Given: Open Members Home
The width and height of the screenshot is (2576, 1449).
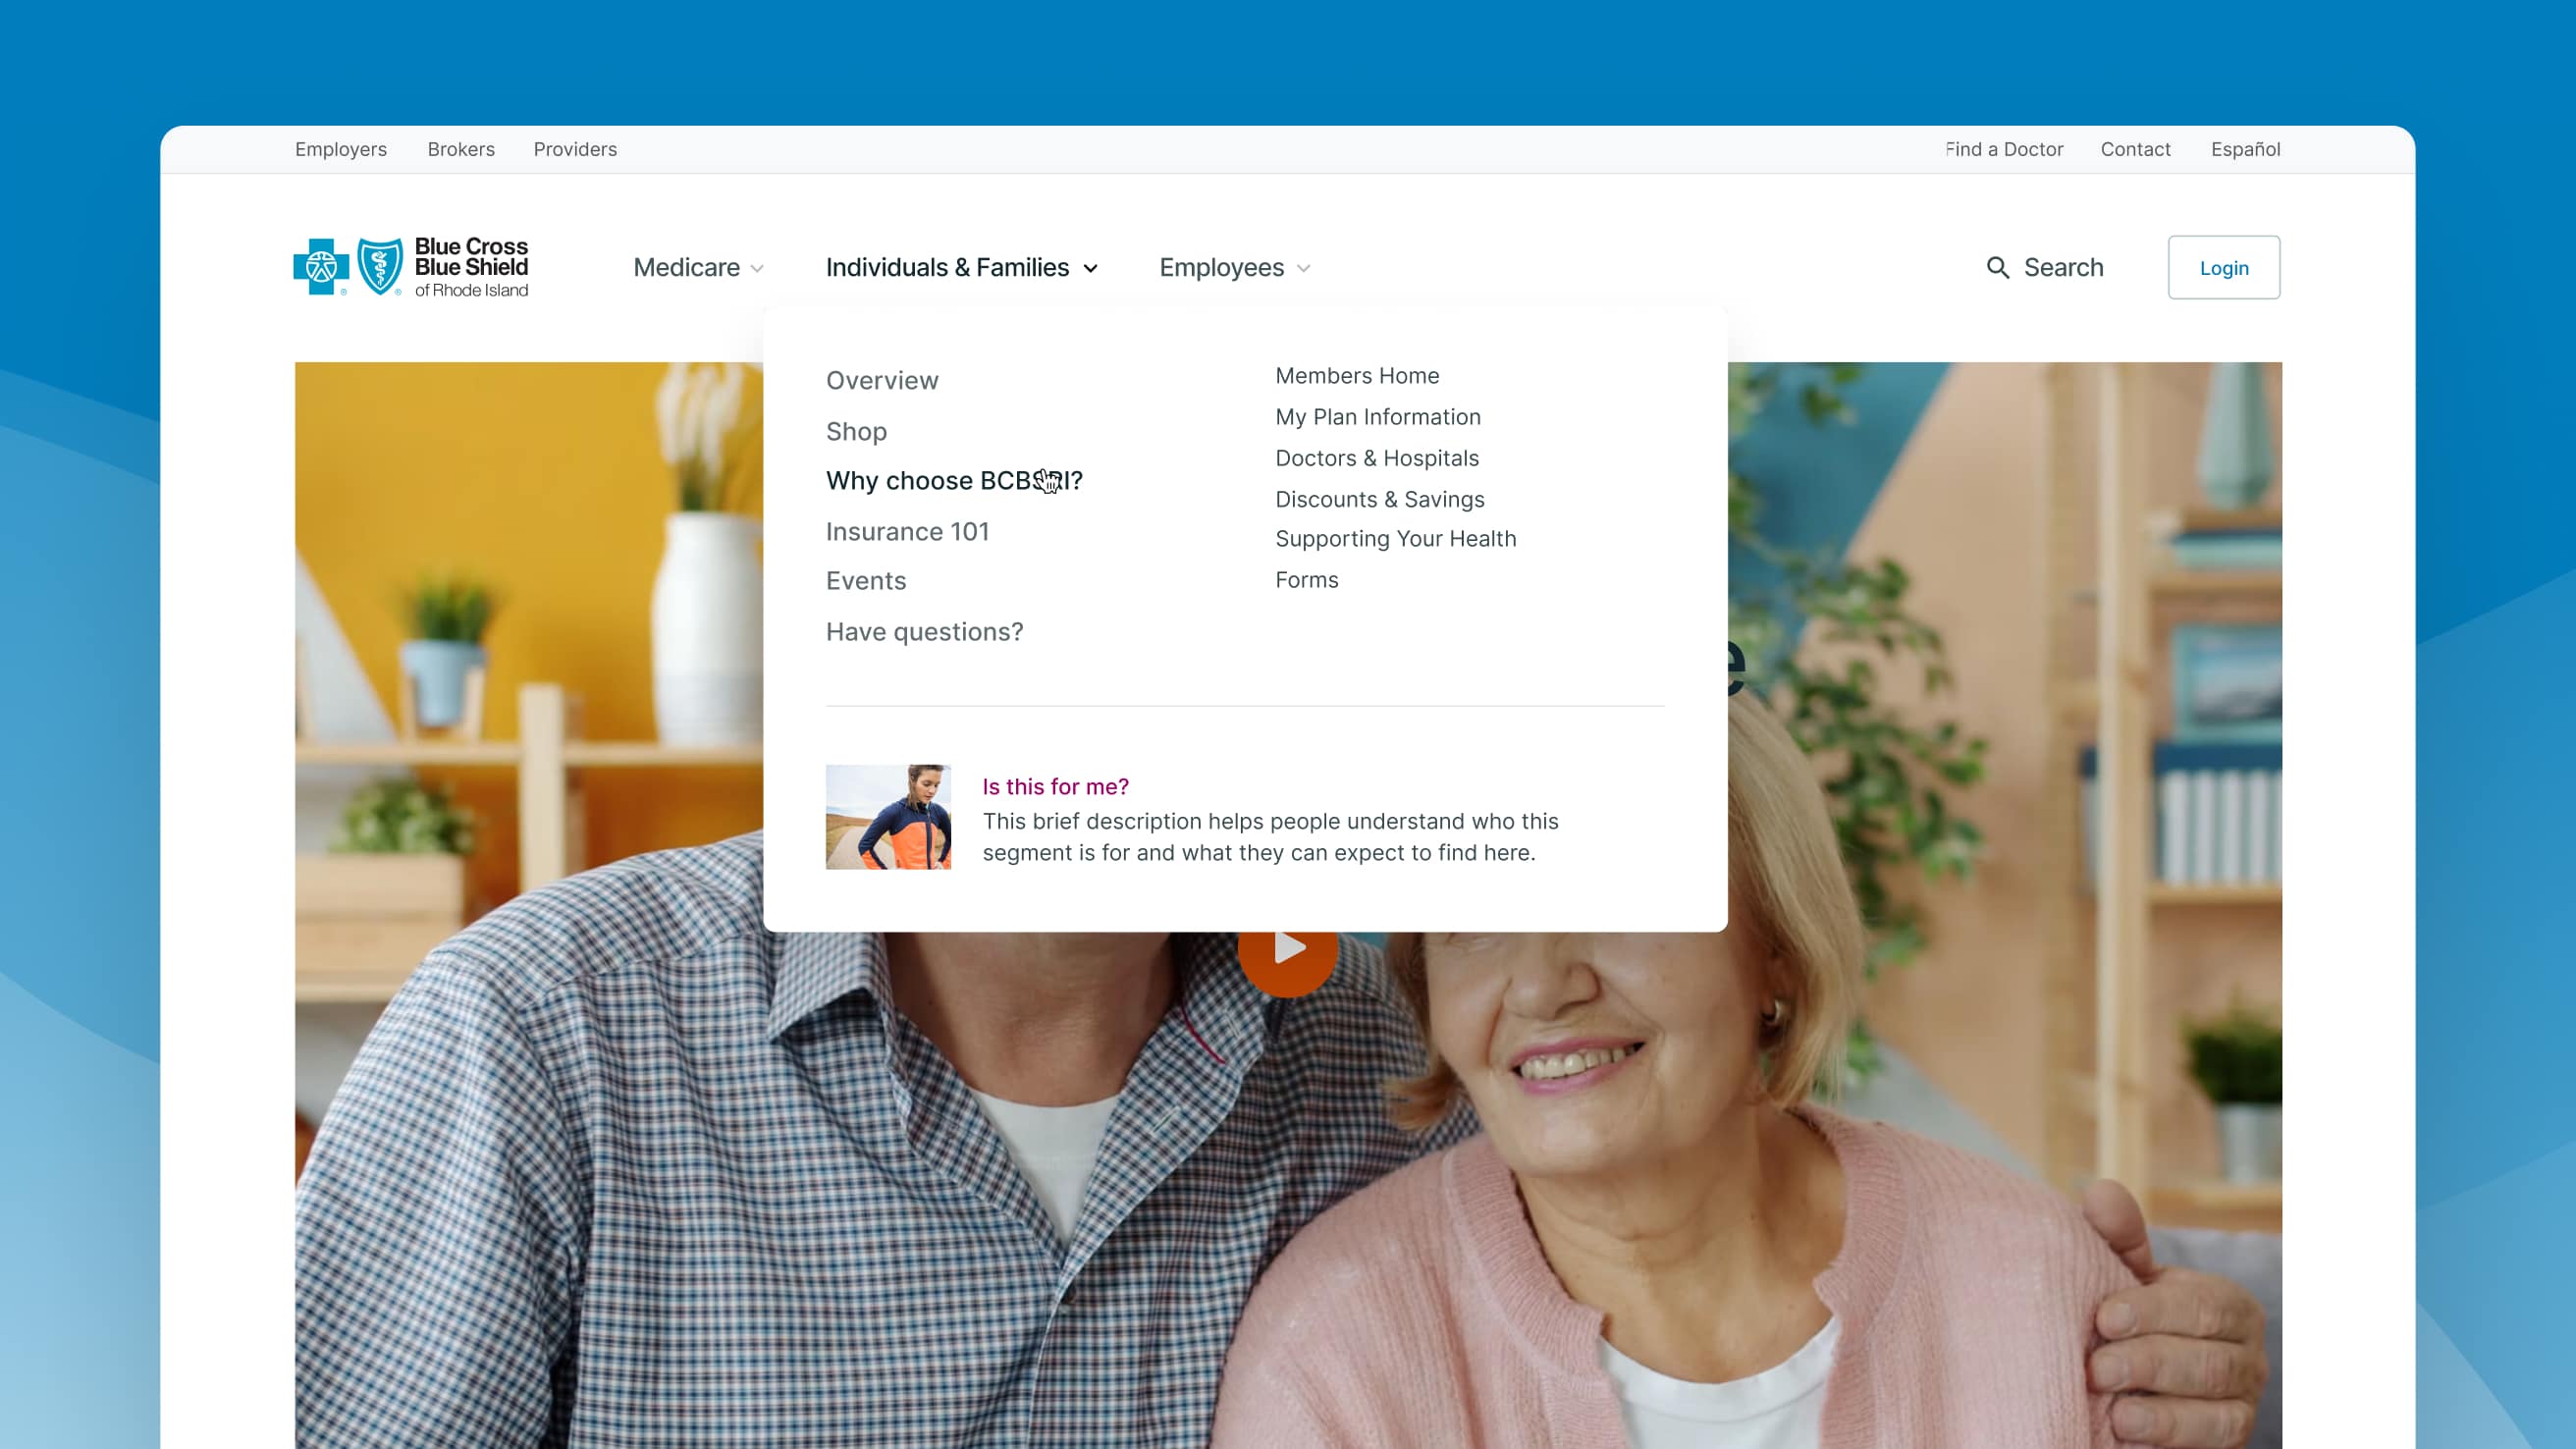Looking at the screenshot, I should [1357, 376].
